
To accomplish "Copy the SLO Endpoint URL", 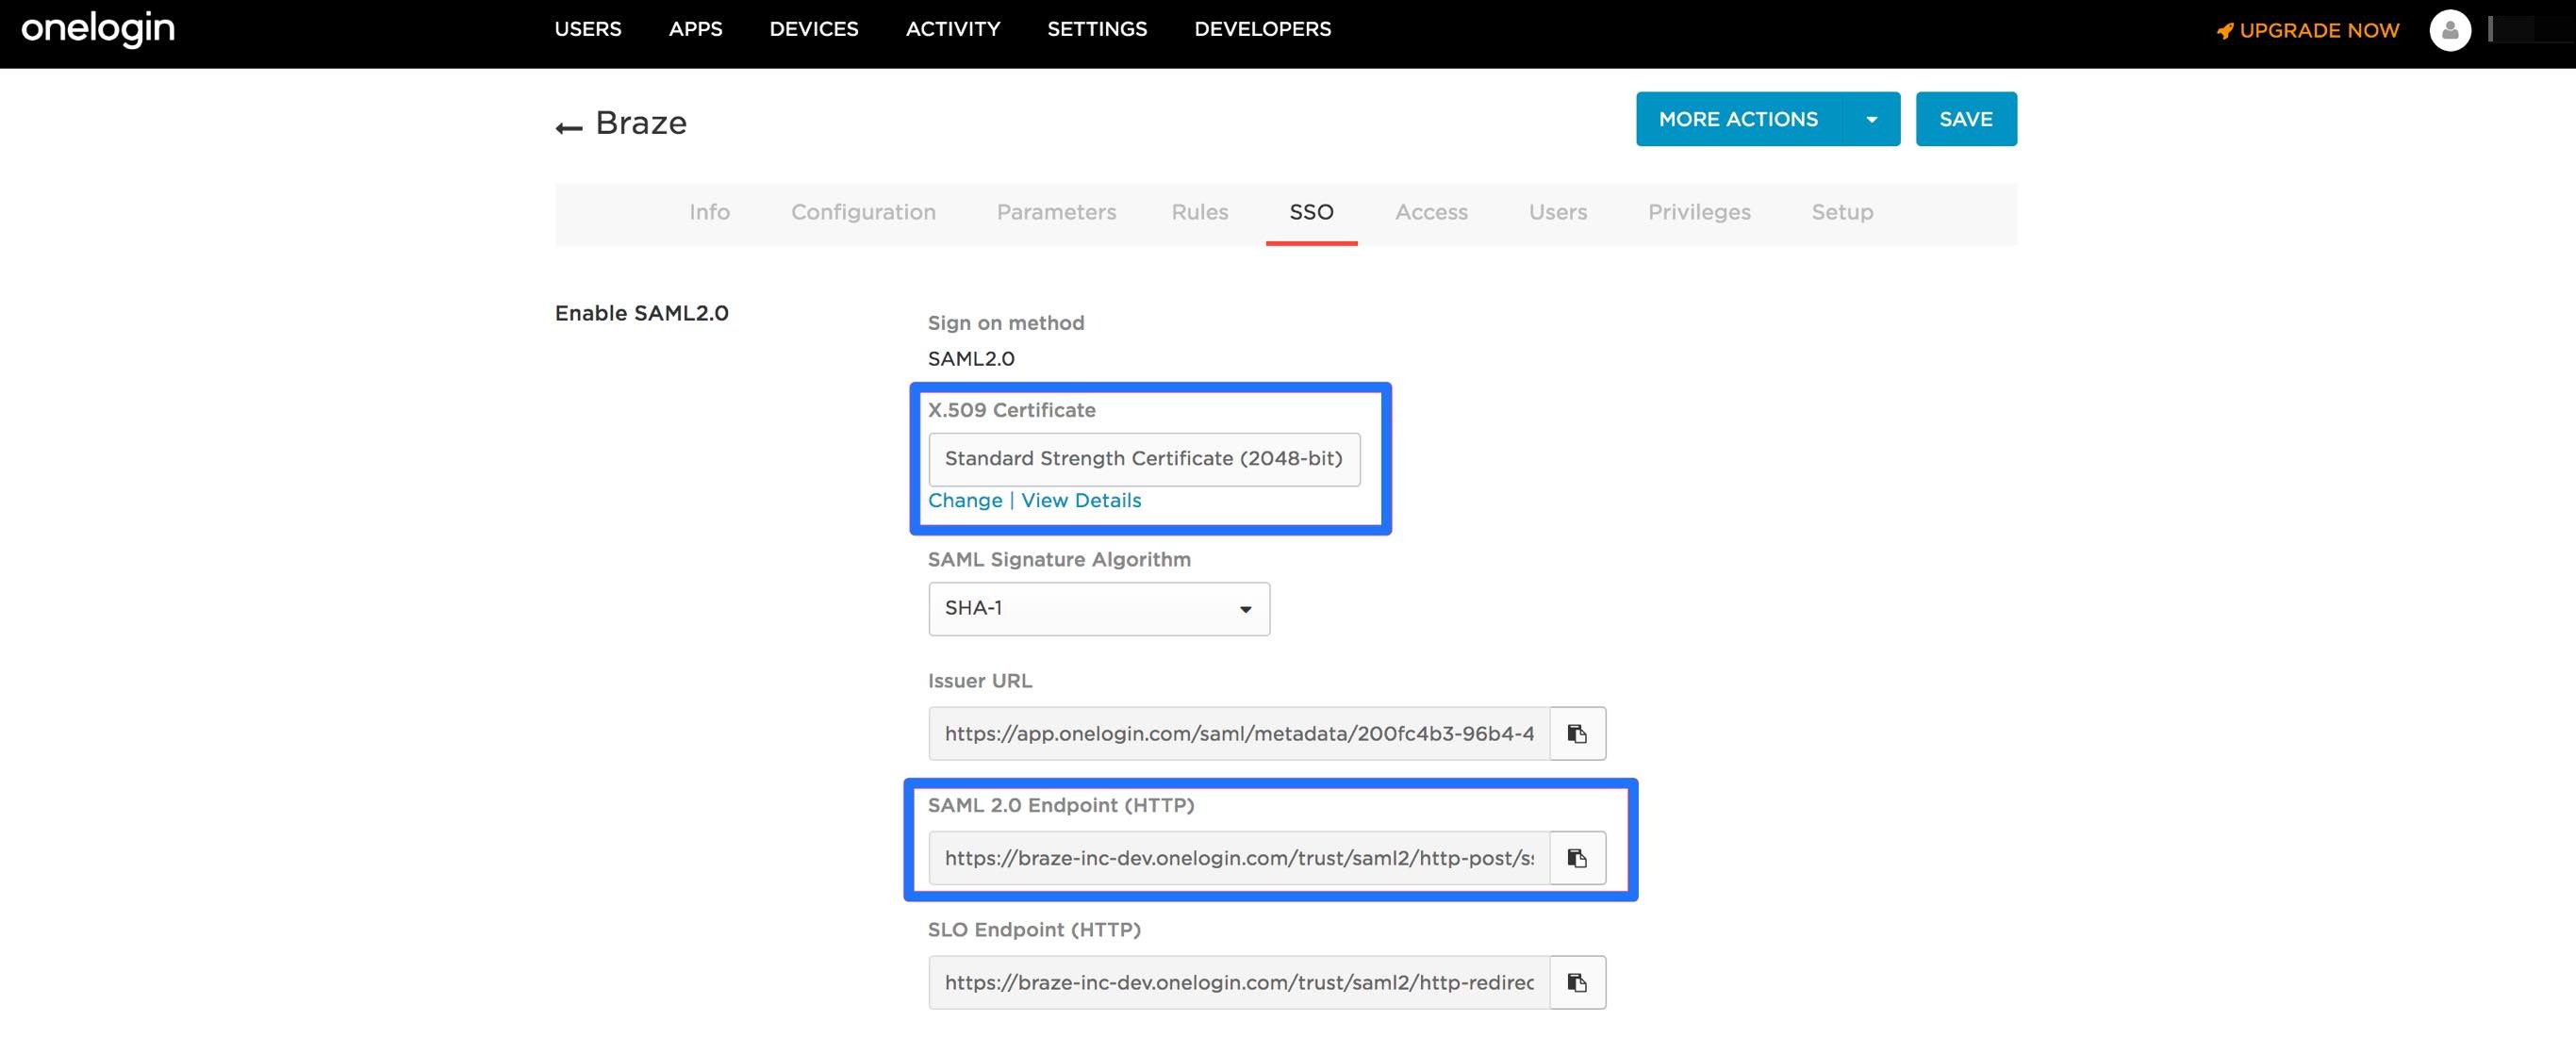I will (1577, 982).
